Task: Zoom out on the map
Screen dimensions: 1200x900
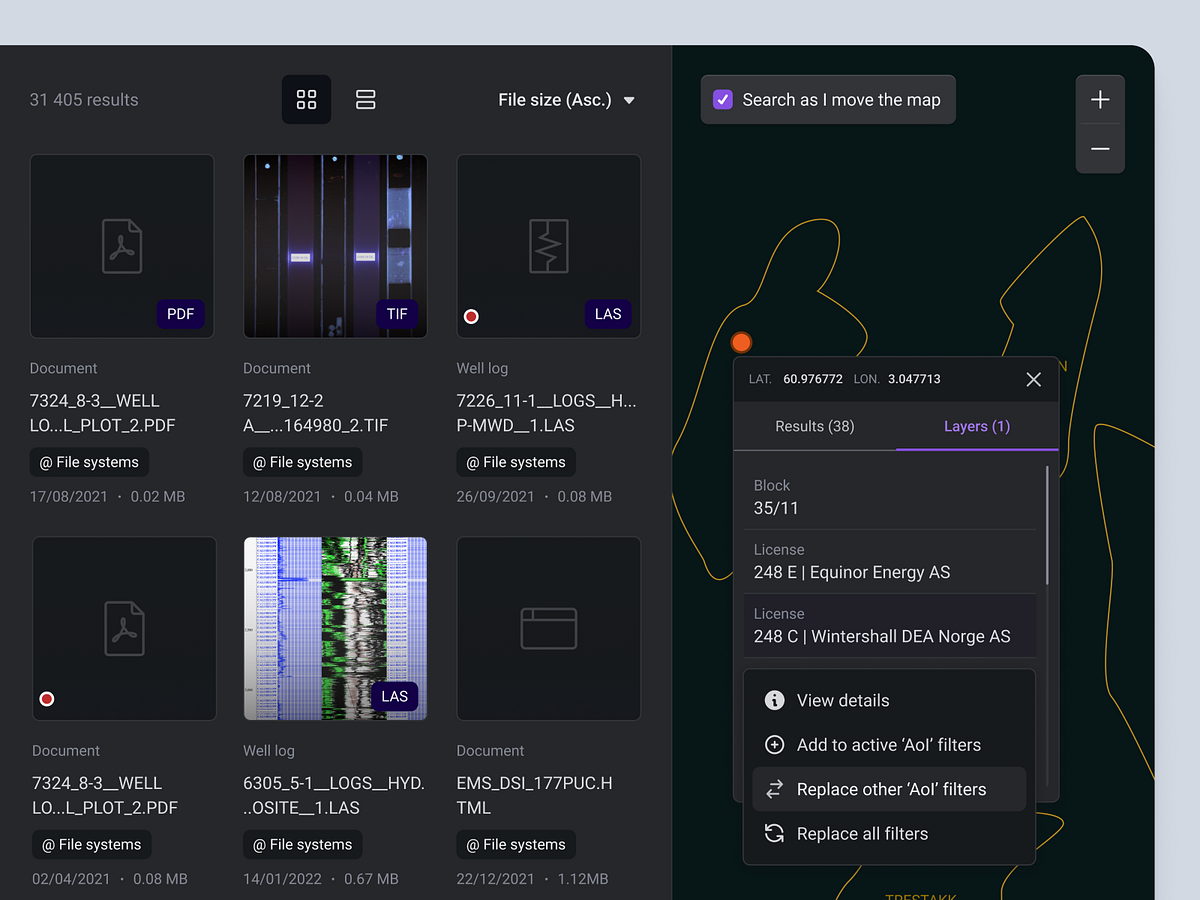Action: (1100, 148)
